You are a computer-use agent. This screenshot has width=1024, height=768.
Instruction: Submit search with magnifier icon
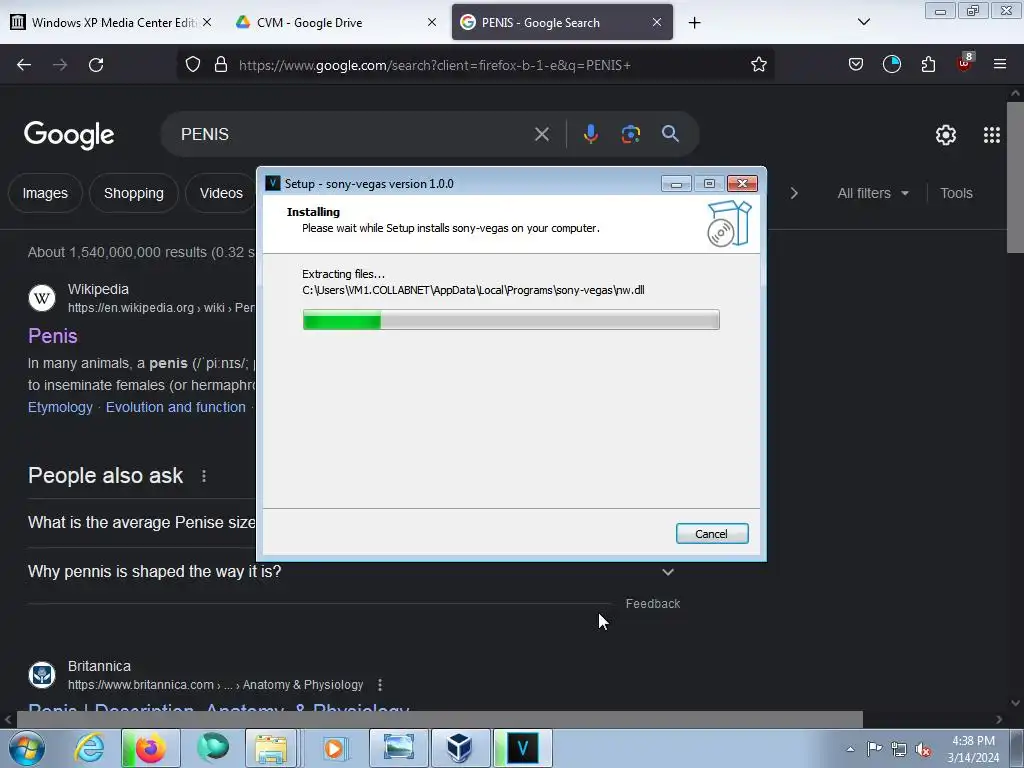coord(670,134)
